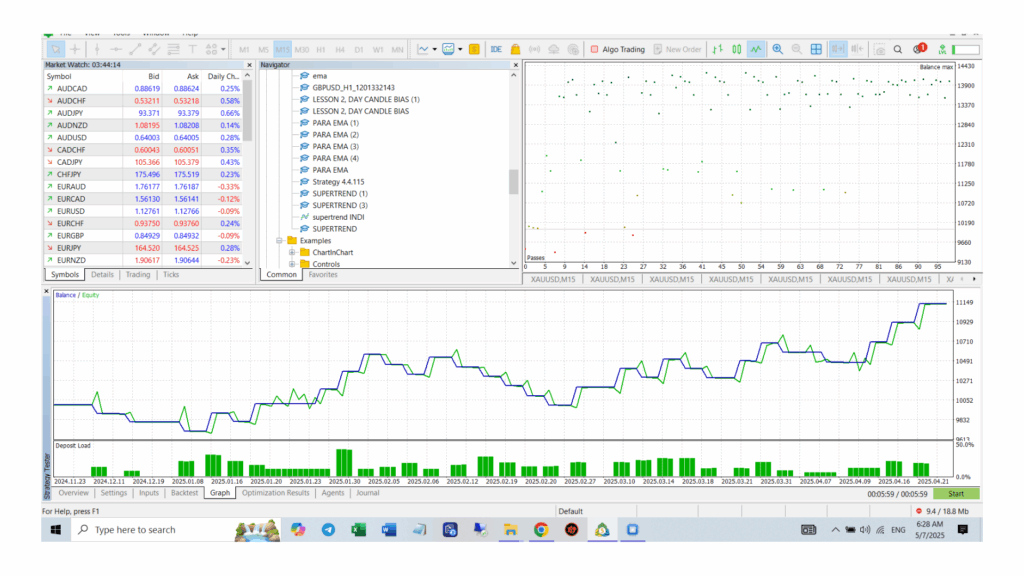
Task: Set timeframe to M30
Action: point(302,50)
